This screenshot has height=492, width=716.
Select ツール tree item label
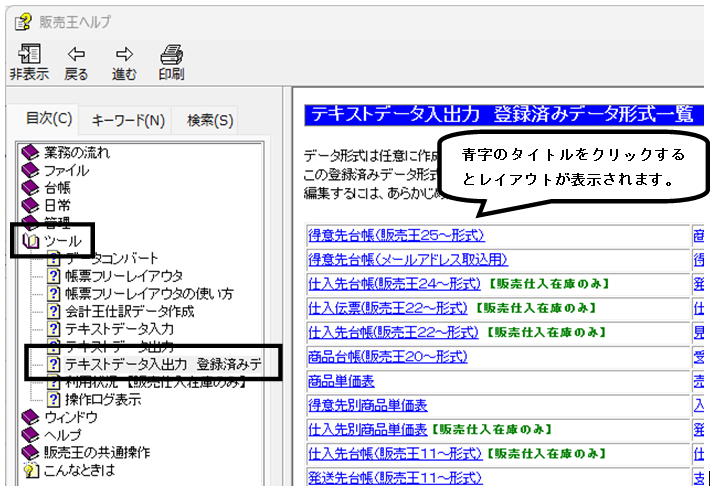point(63,241)
